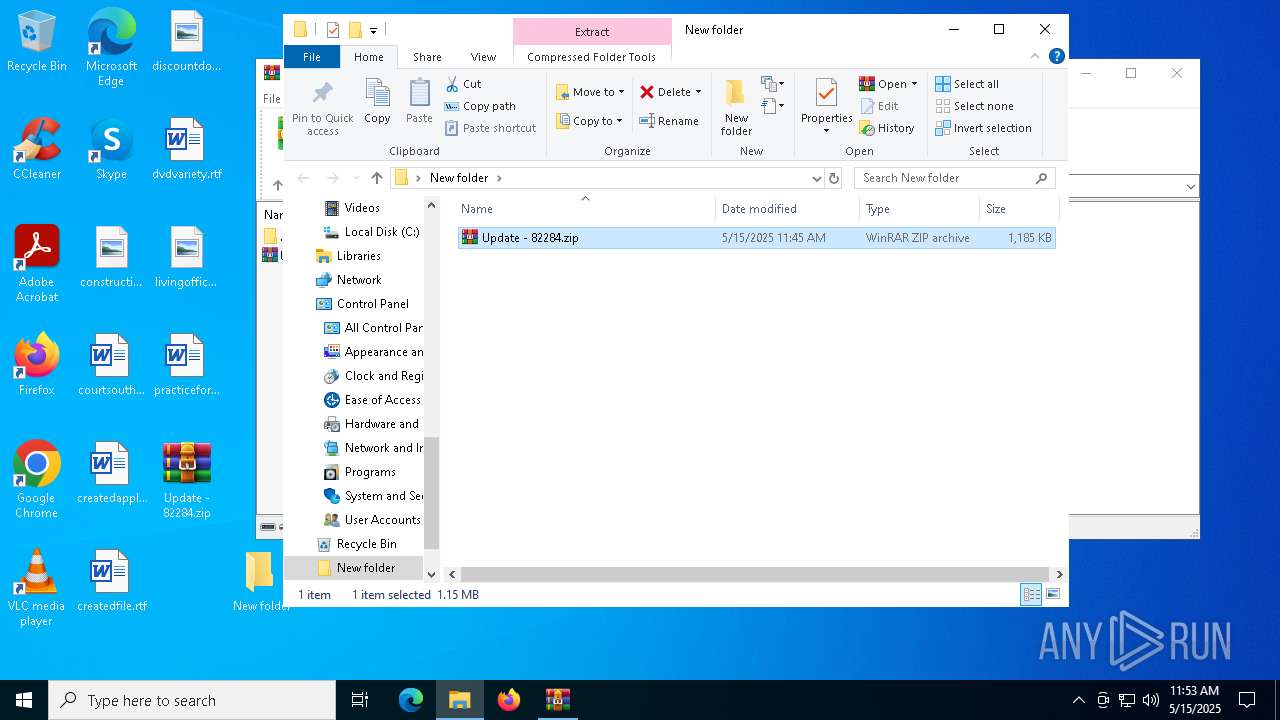Viewport: 1280px width, 720px height.
Task: Click the horizontal scrollbar in file list
Action: [755, 574]
